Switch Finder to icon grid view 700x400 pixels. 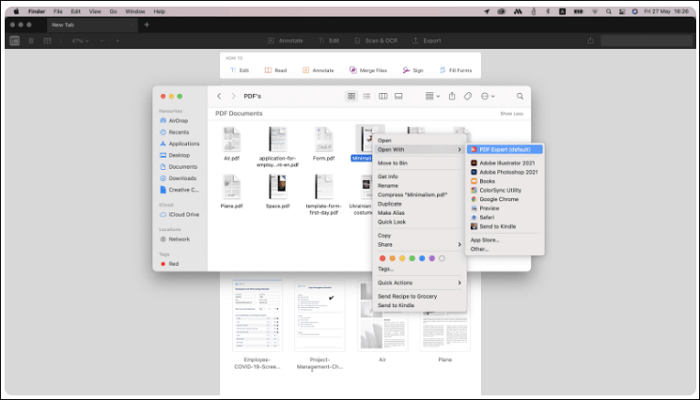click(x=351, y=96)
